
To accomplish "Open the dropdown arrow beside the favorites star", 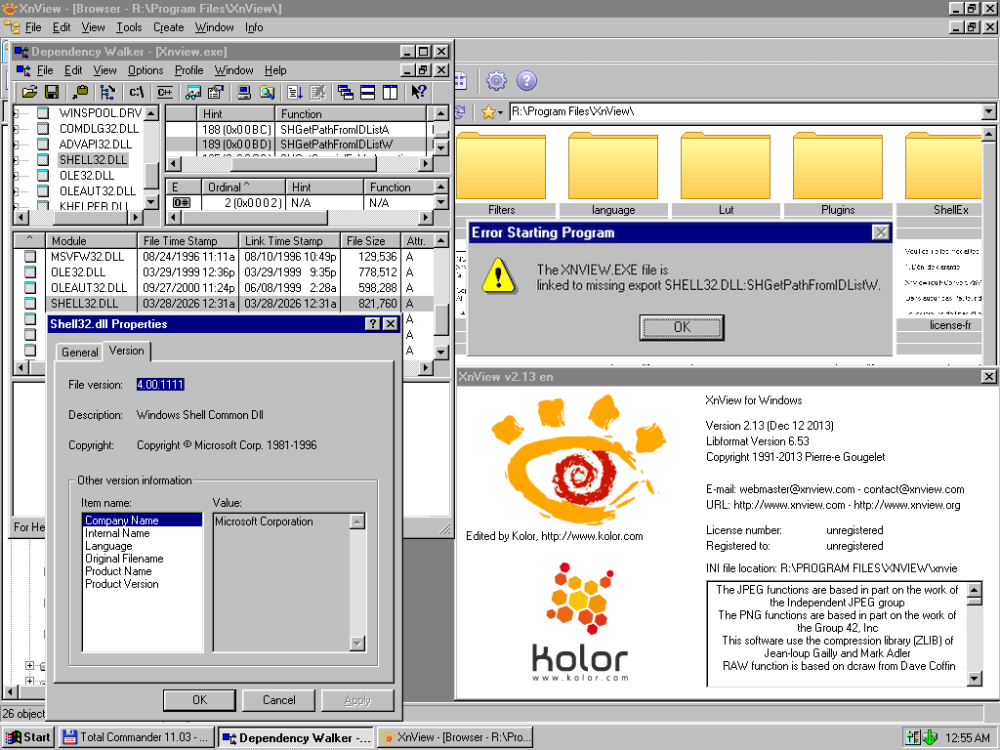I will coord(500,113).
